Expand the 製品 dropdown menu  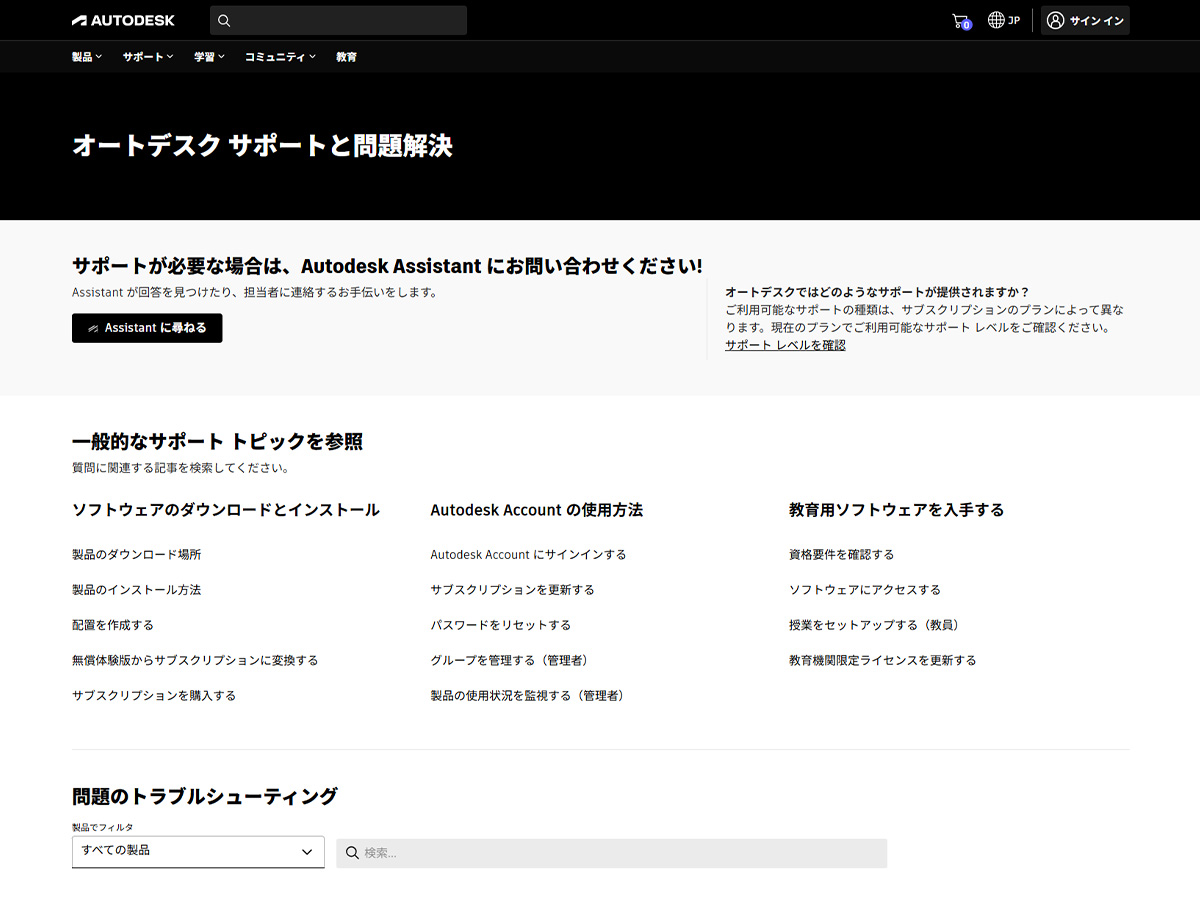coord(86,56)
